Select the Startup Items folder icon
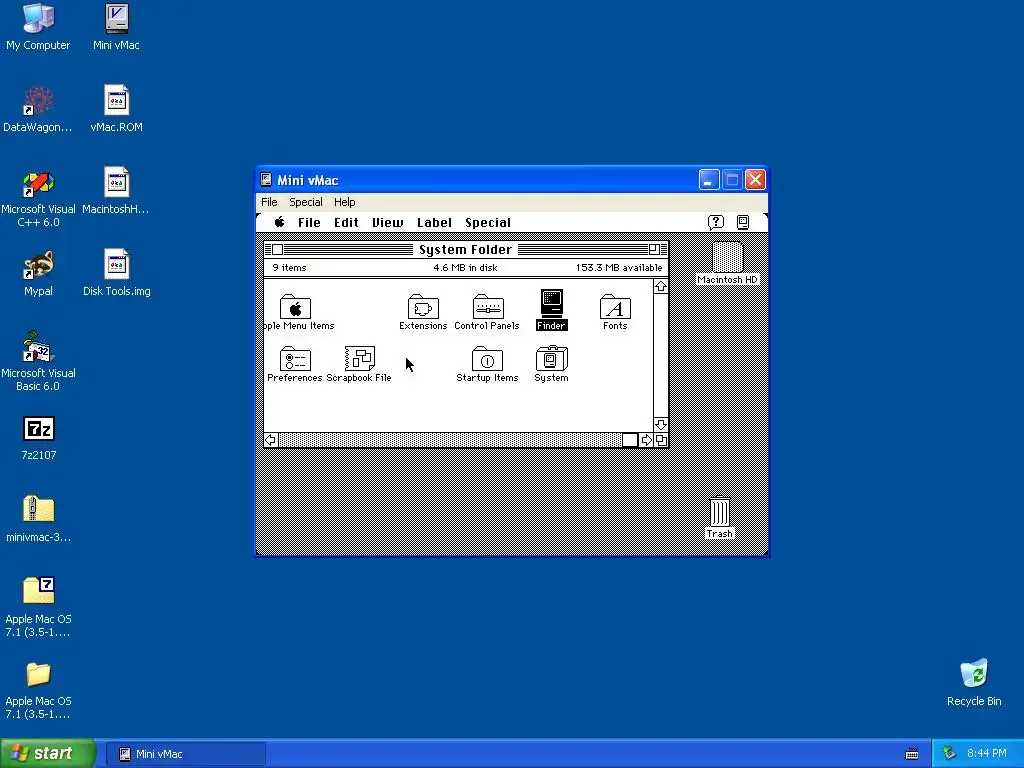 tap(487, 359)
